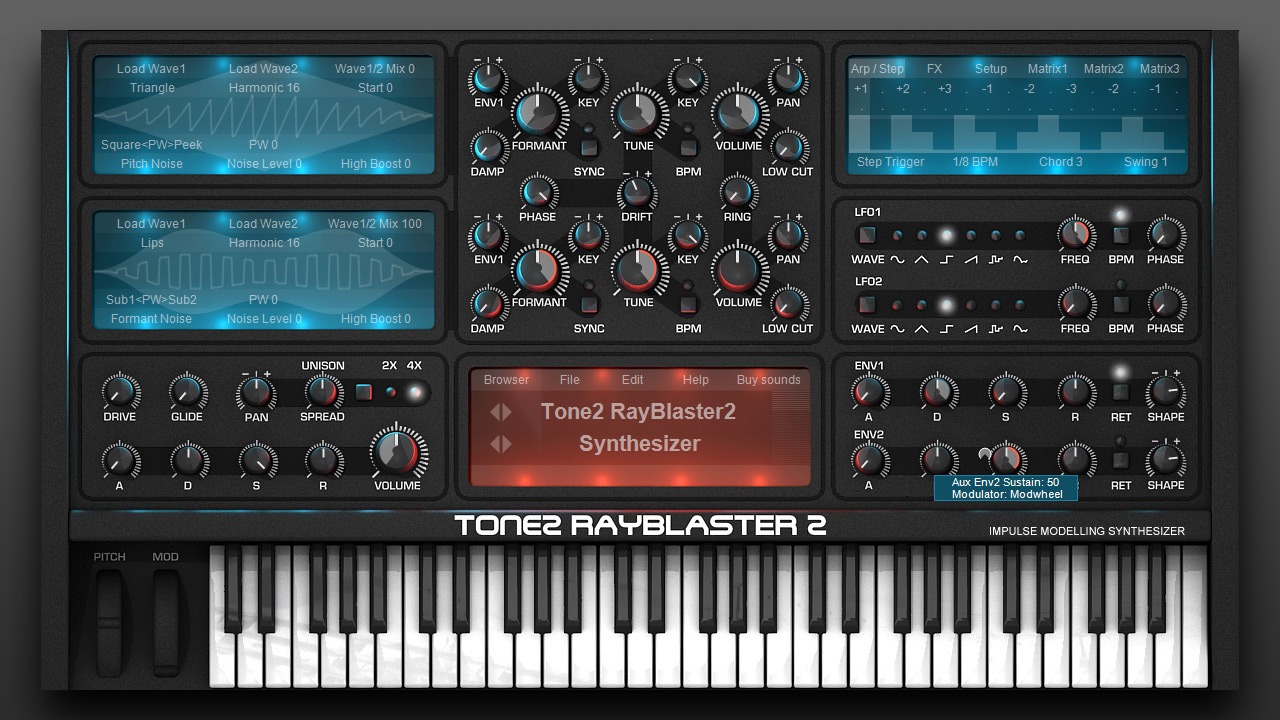Open the File menu
The width and height of the screenshot is (1280, 720).
(570, 380)
